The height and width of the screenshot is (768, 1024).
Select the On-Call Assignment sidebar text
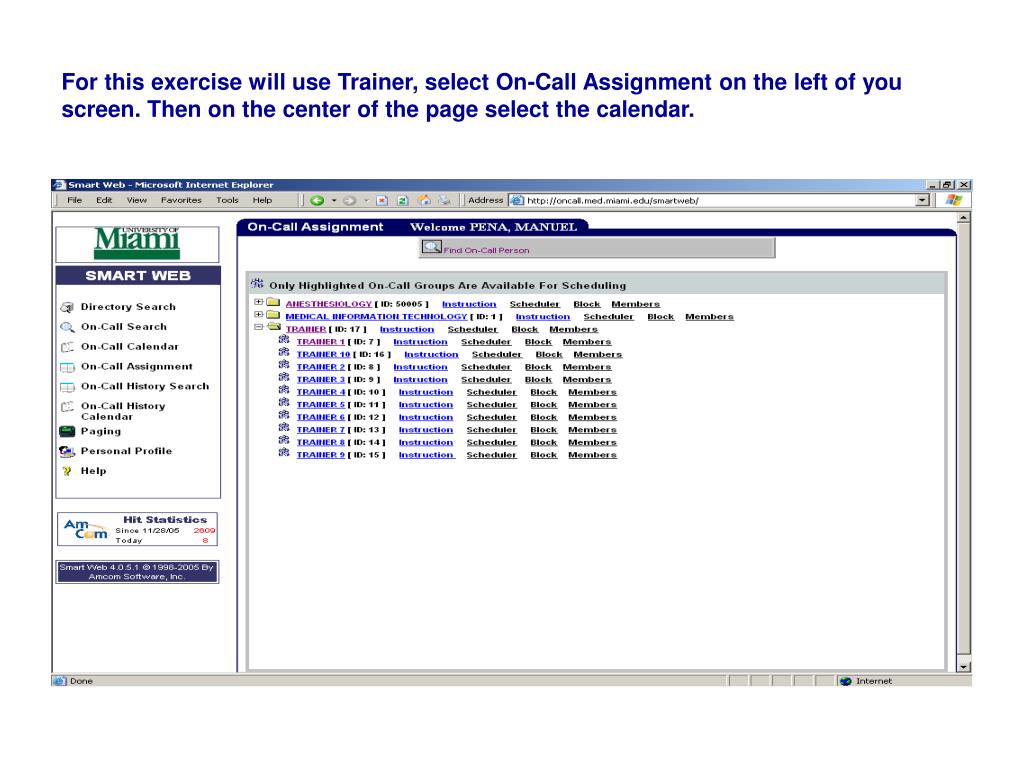click(136, 366)
